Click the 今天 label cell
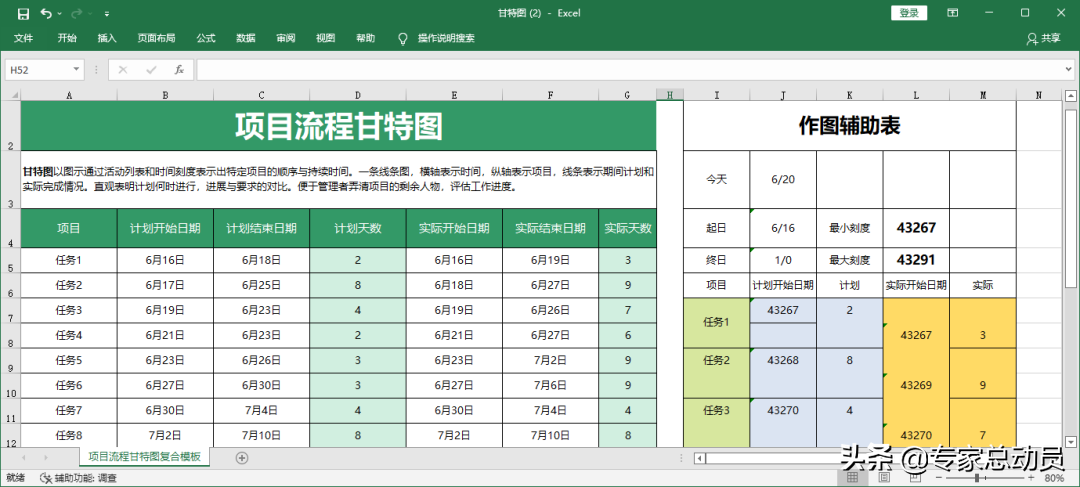The image size is (1080, 487). point(716,179)
